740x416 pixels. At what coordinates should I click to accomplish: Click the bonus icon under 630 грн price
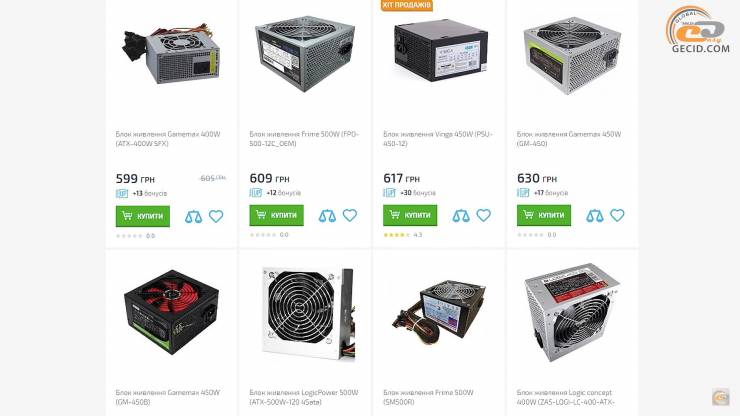pyautogui.click(x=523, y=193)
